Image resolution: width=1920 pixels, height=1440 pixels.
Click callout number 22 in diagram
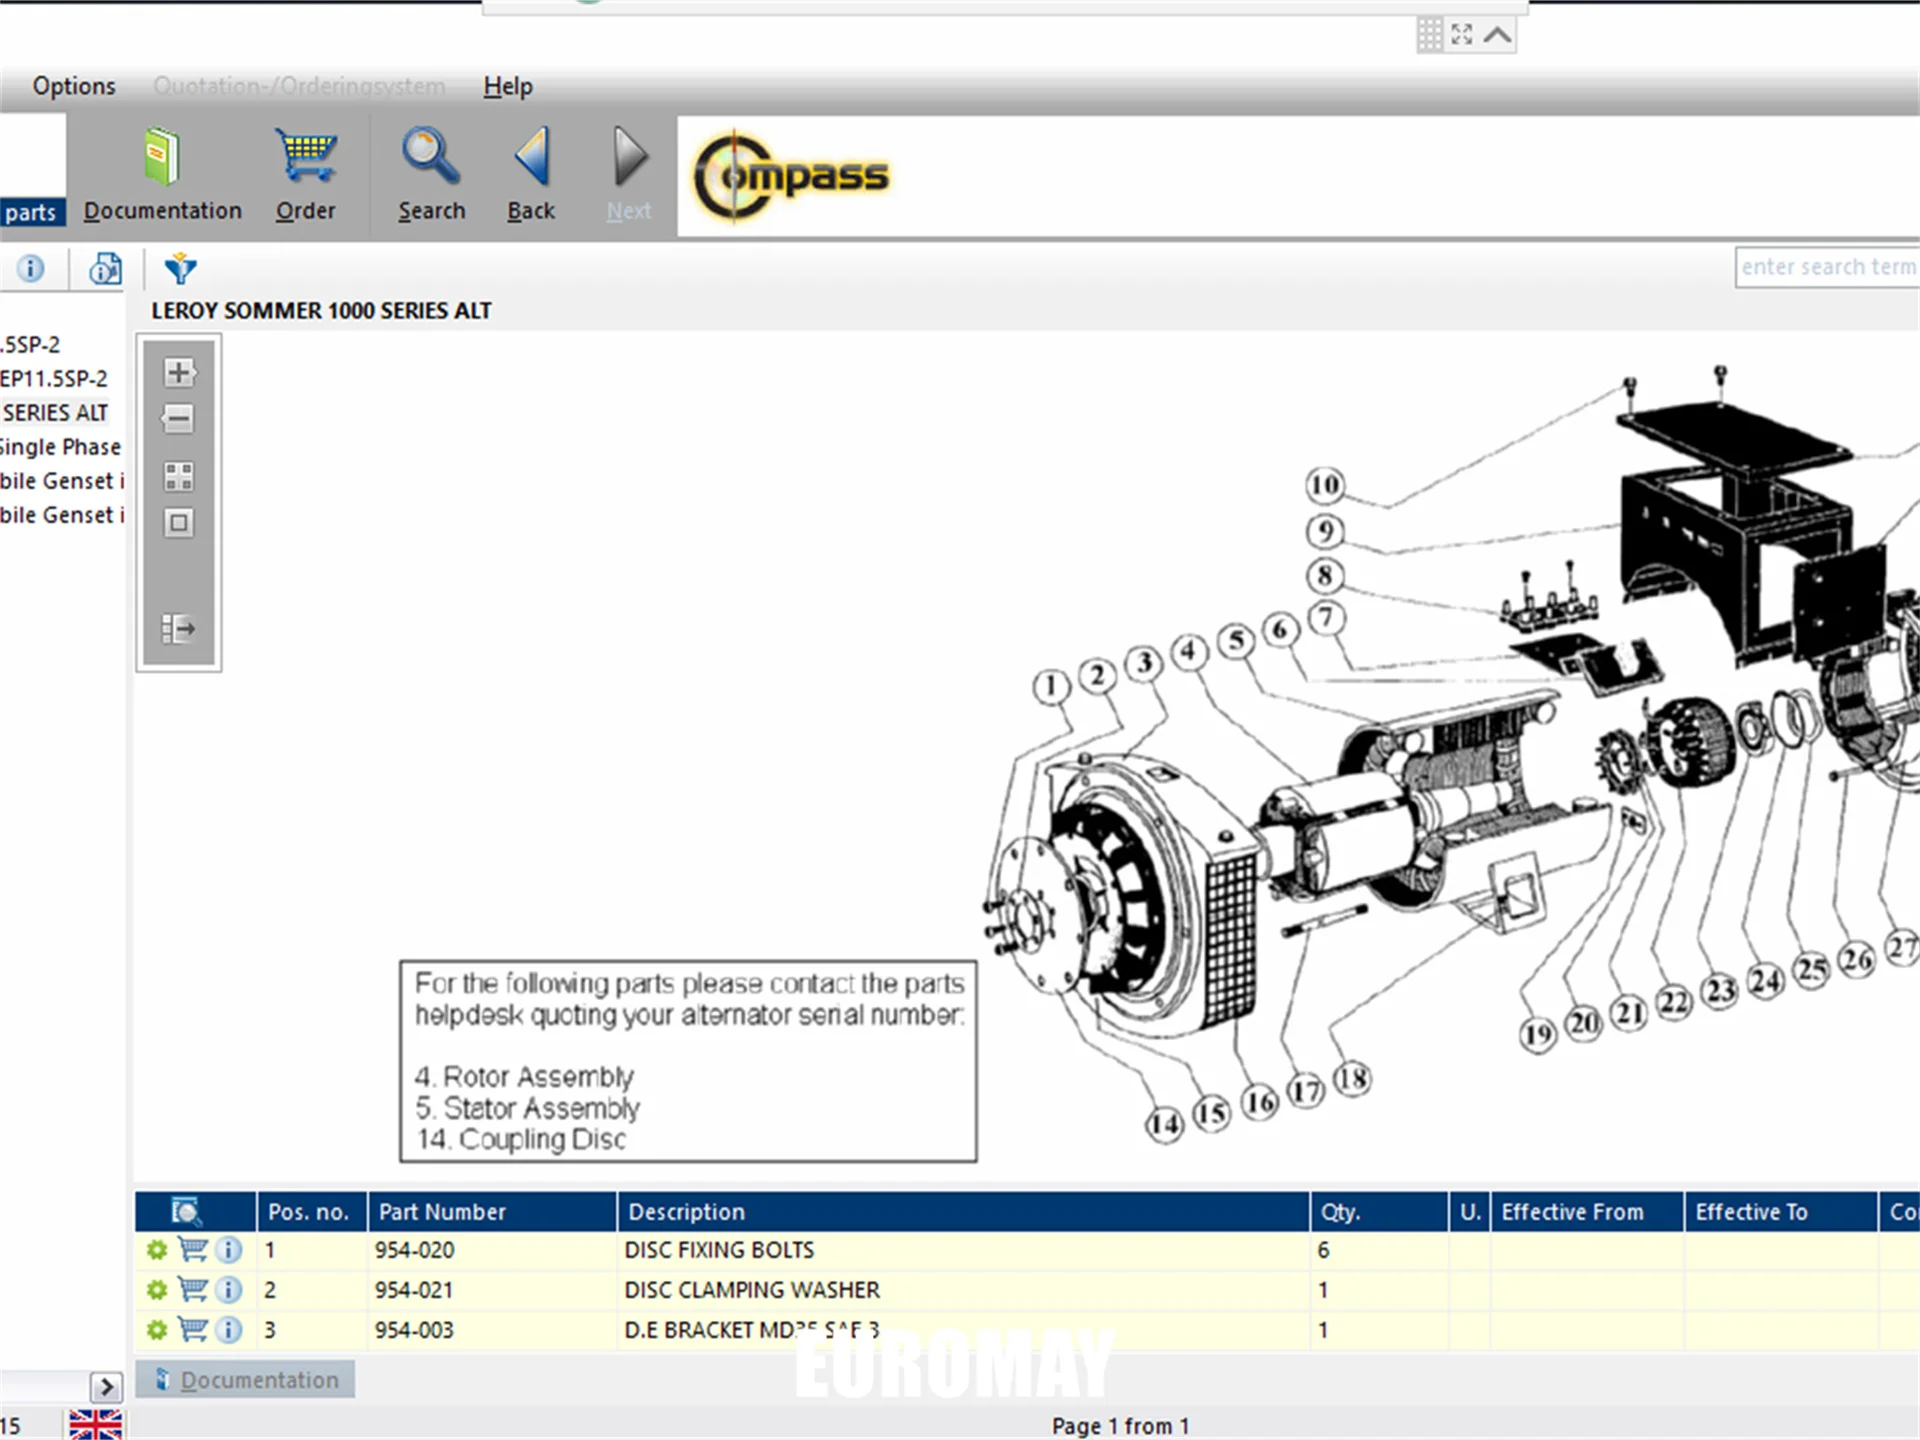[1674, 1001]
